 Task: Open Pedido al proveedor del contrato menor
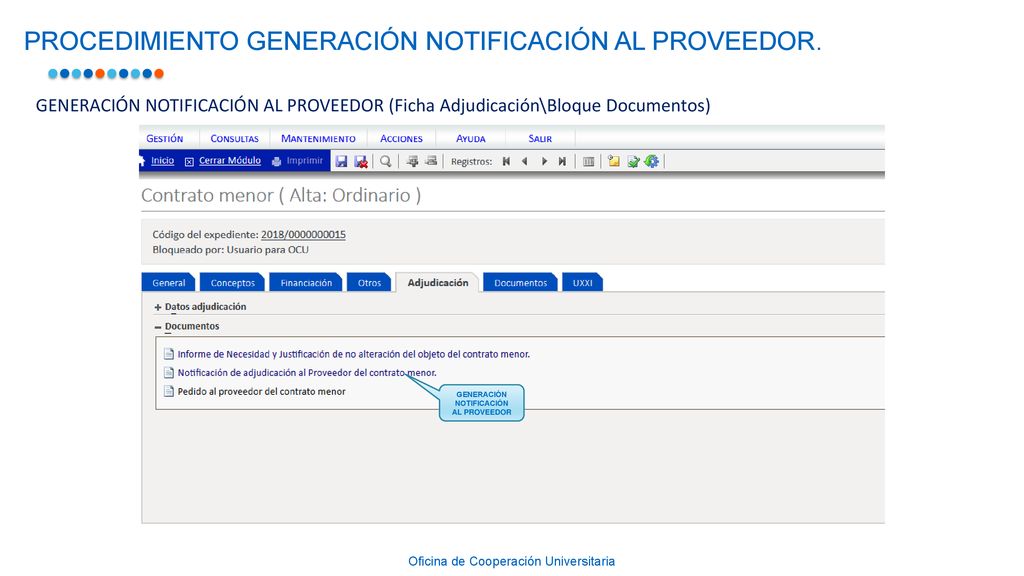pyautogui.click(x=261, y=392)
